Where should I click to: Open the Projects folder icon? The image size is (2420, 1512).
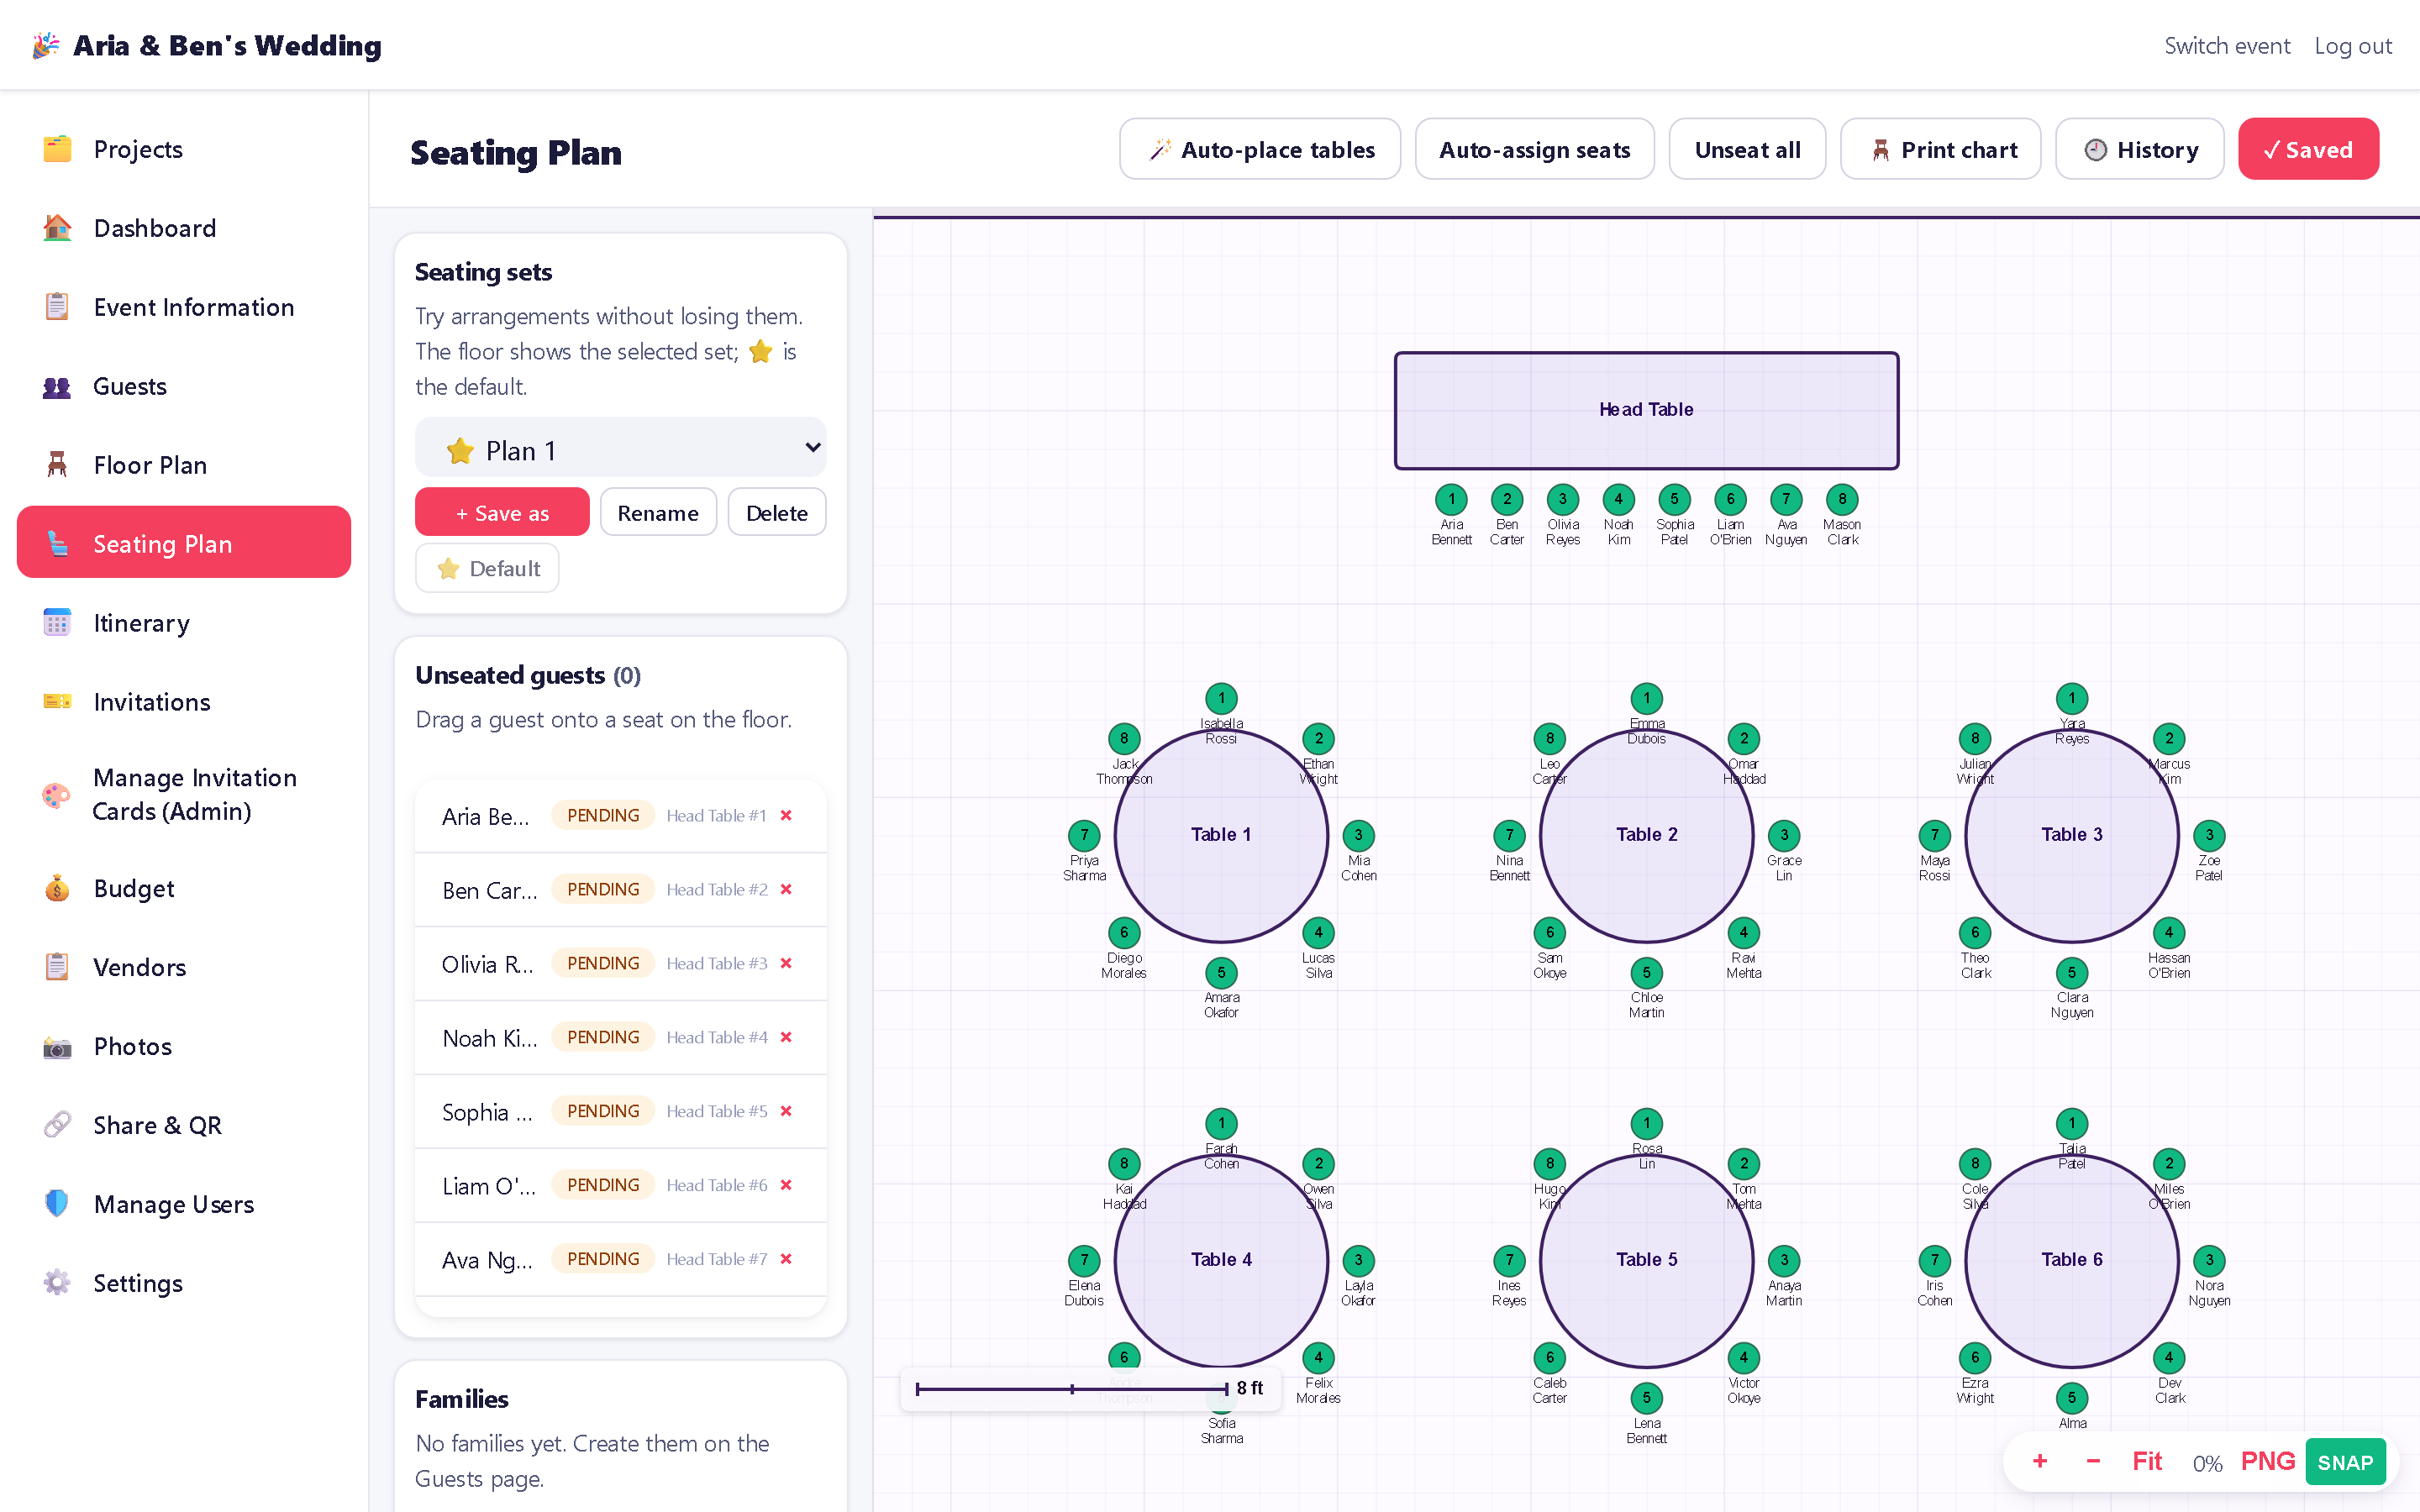tap(57, 149)
